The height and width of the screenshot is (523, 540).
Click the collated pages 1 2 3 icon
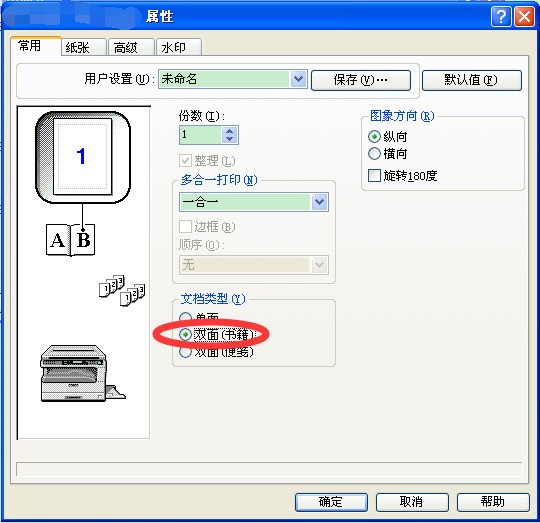coord(122,290)
